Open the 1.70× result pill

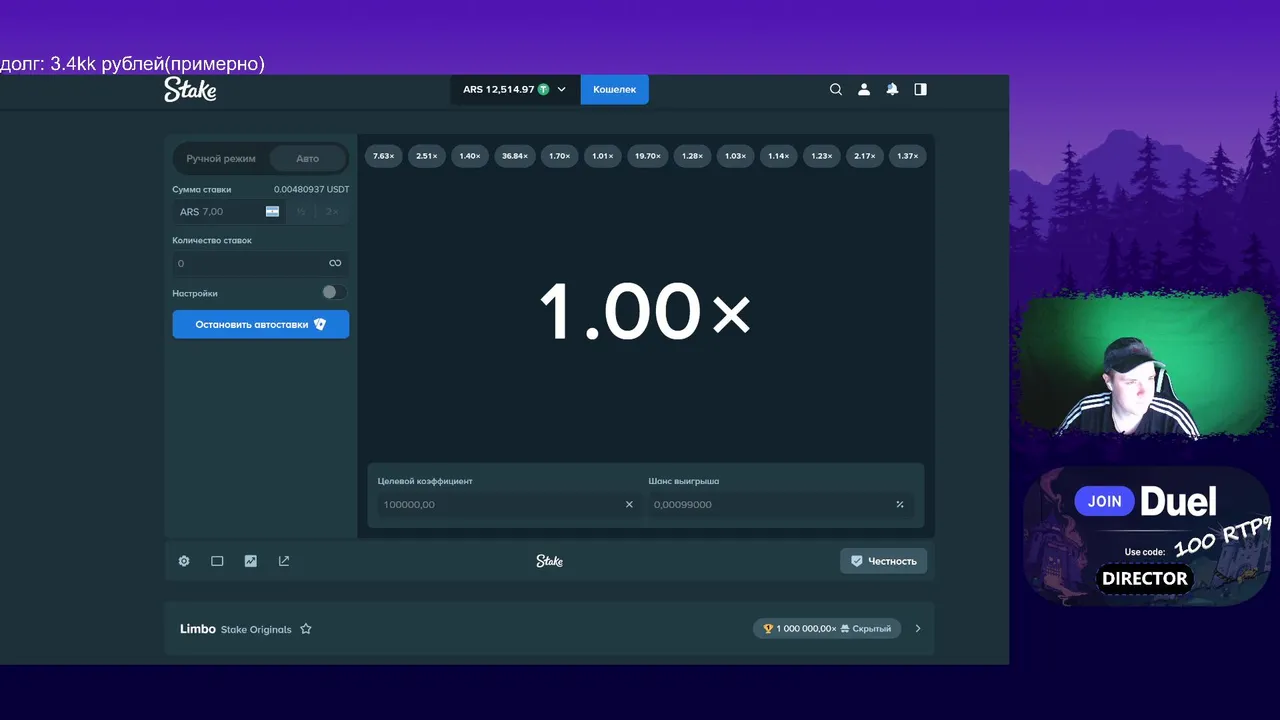click(560, 156)
